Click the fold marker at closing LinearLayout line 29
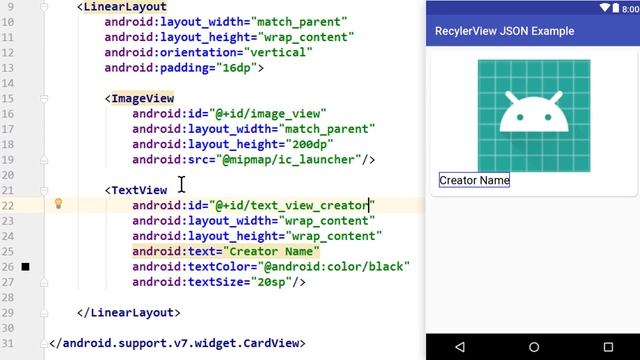 [x=44, y=313]
